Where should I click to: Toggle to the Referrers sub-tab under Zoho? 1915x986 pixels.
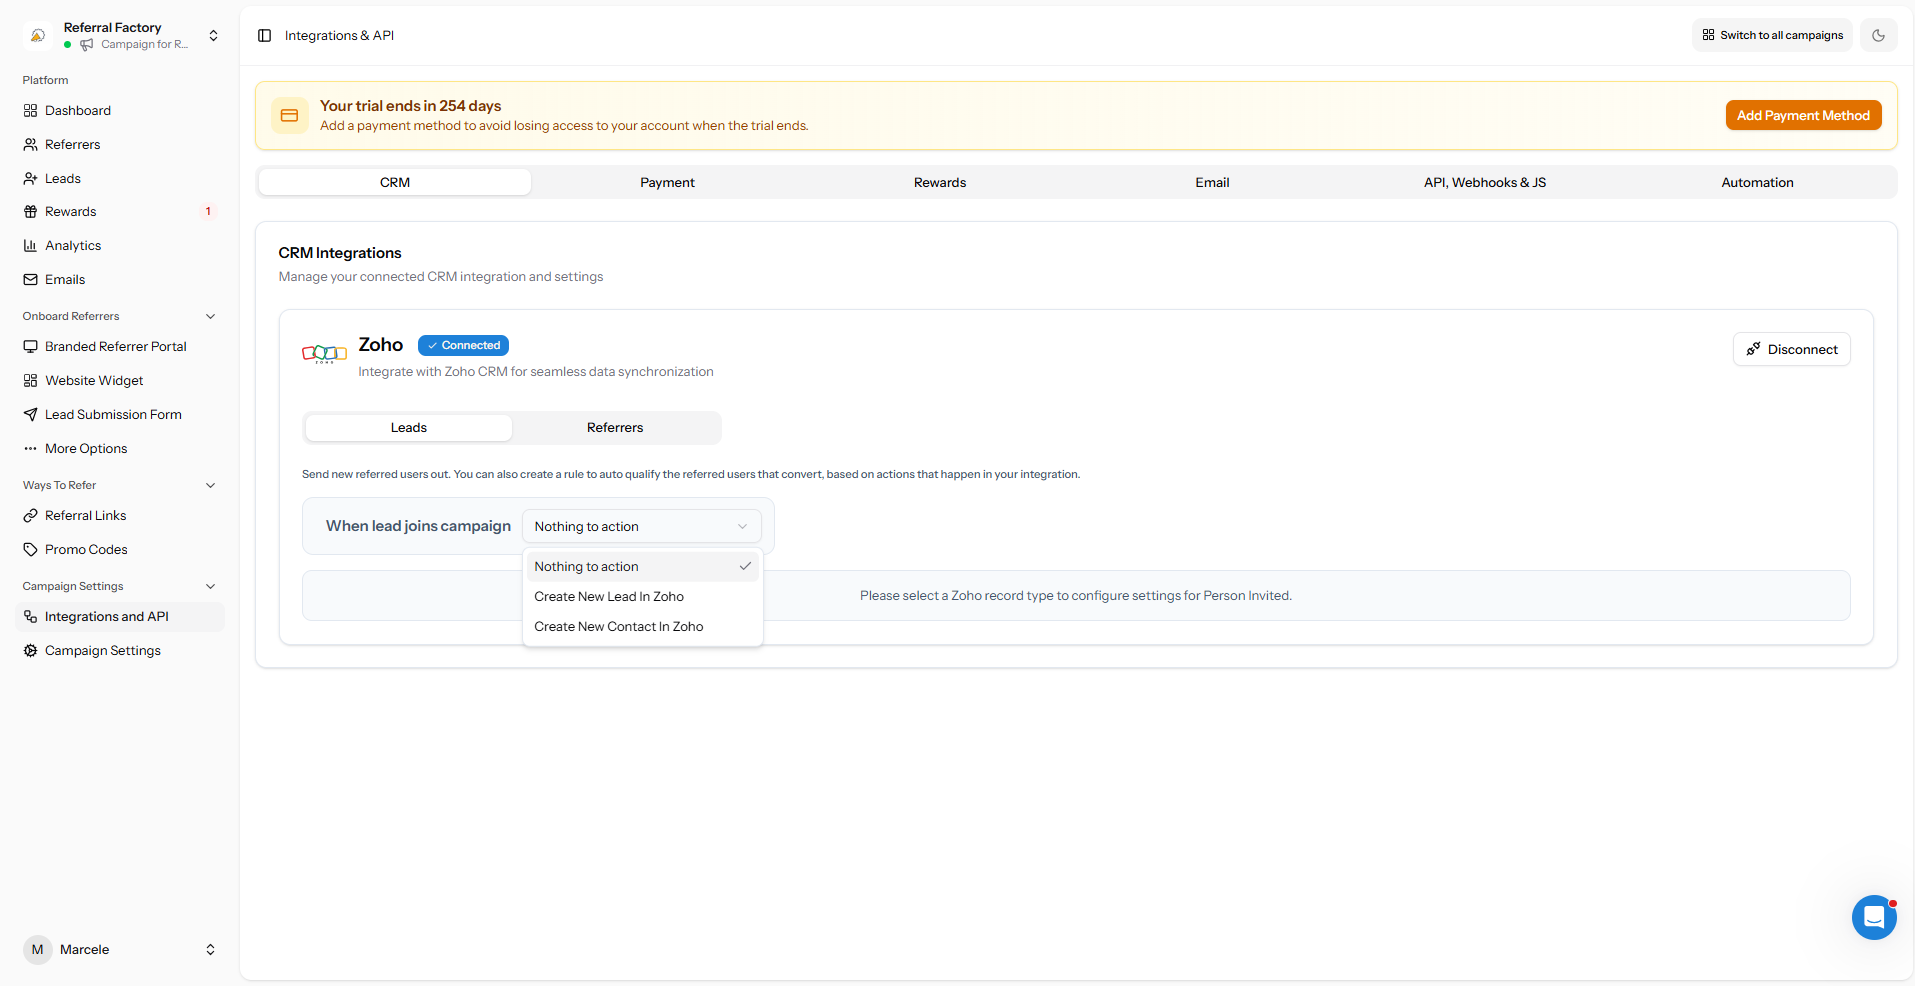click(615, 428)
